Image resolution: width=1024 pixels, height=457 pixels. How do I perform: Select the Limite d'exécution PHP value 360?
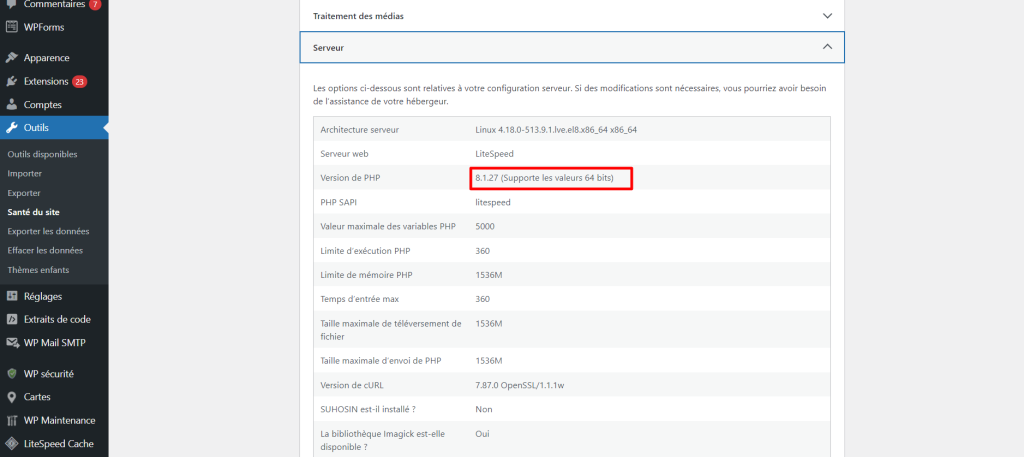click(x=483, y=251)
